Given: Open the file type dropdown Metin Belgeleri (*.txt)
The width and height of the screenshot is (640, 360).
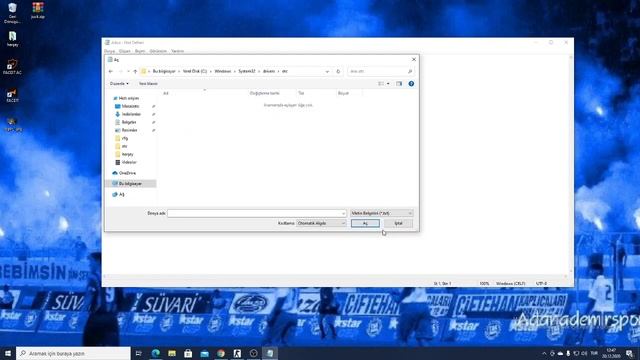Looking at the screenshot, I should 382,213.
